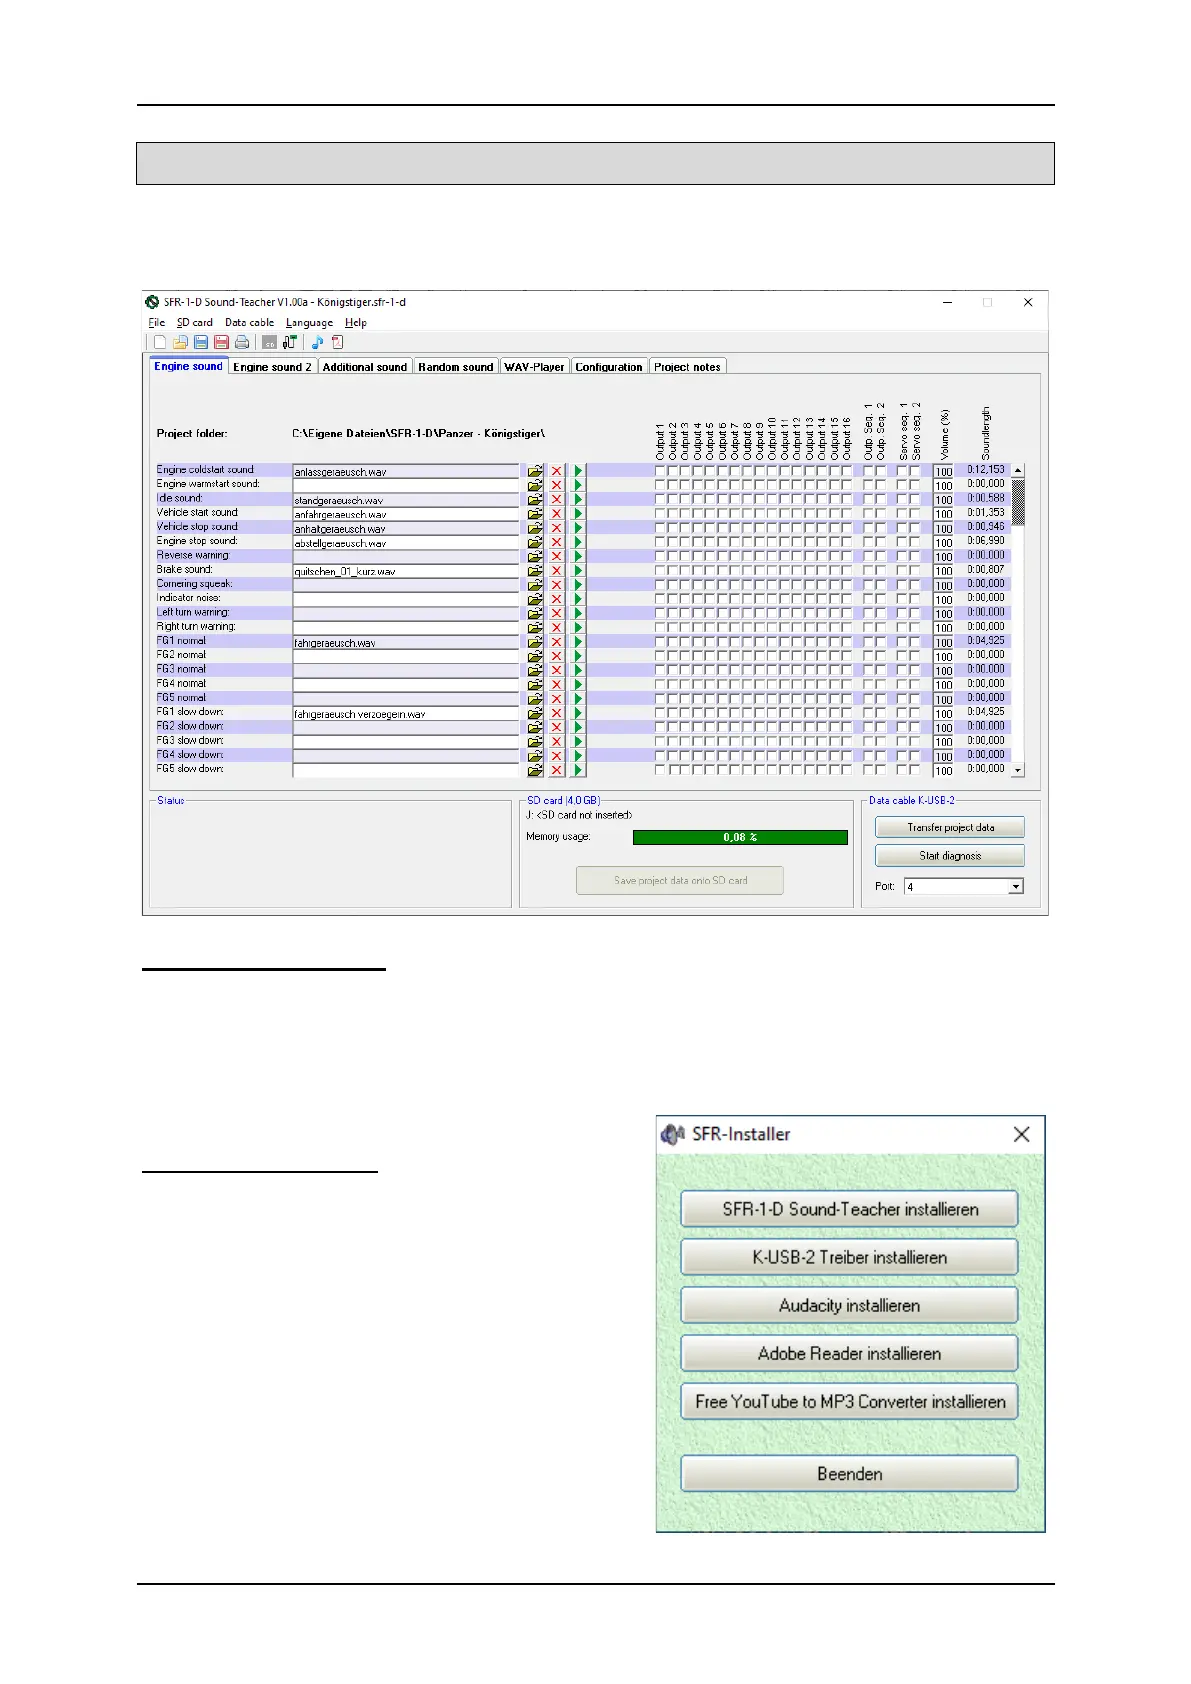1191x1684 pixels.
Task: Browse file for Engine coldstart sound
Action: [x=535, y=471]
